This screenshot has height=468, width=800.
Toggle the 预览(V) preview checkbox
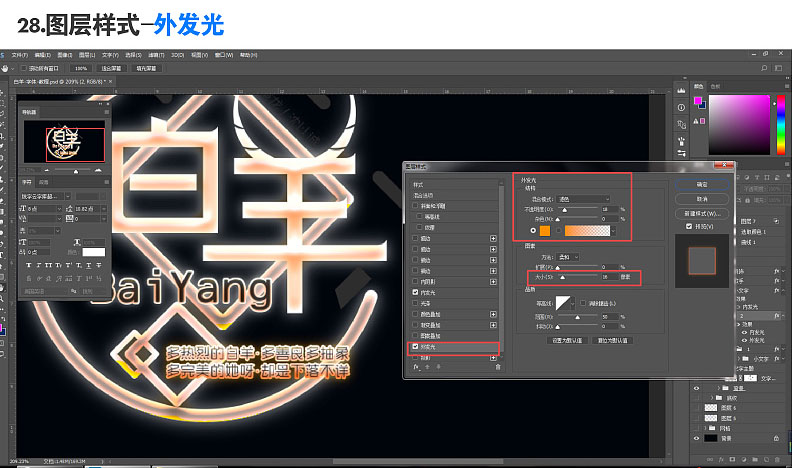pyautogui.click(x=689, y=226)
